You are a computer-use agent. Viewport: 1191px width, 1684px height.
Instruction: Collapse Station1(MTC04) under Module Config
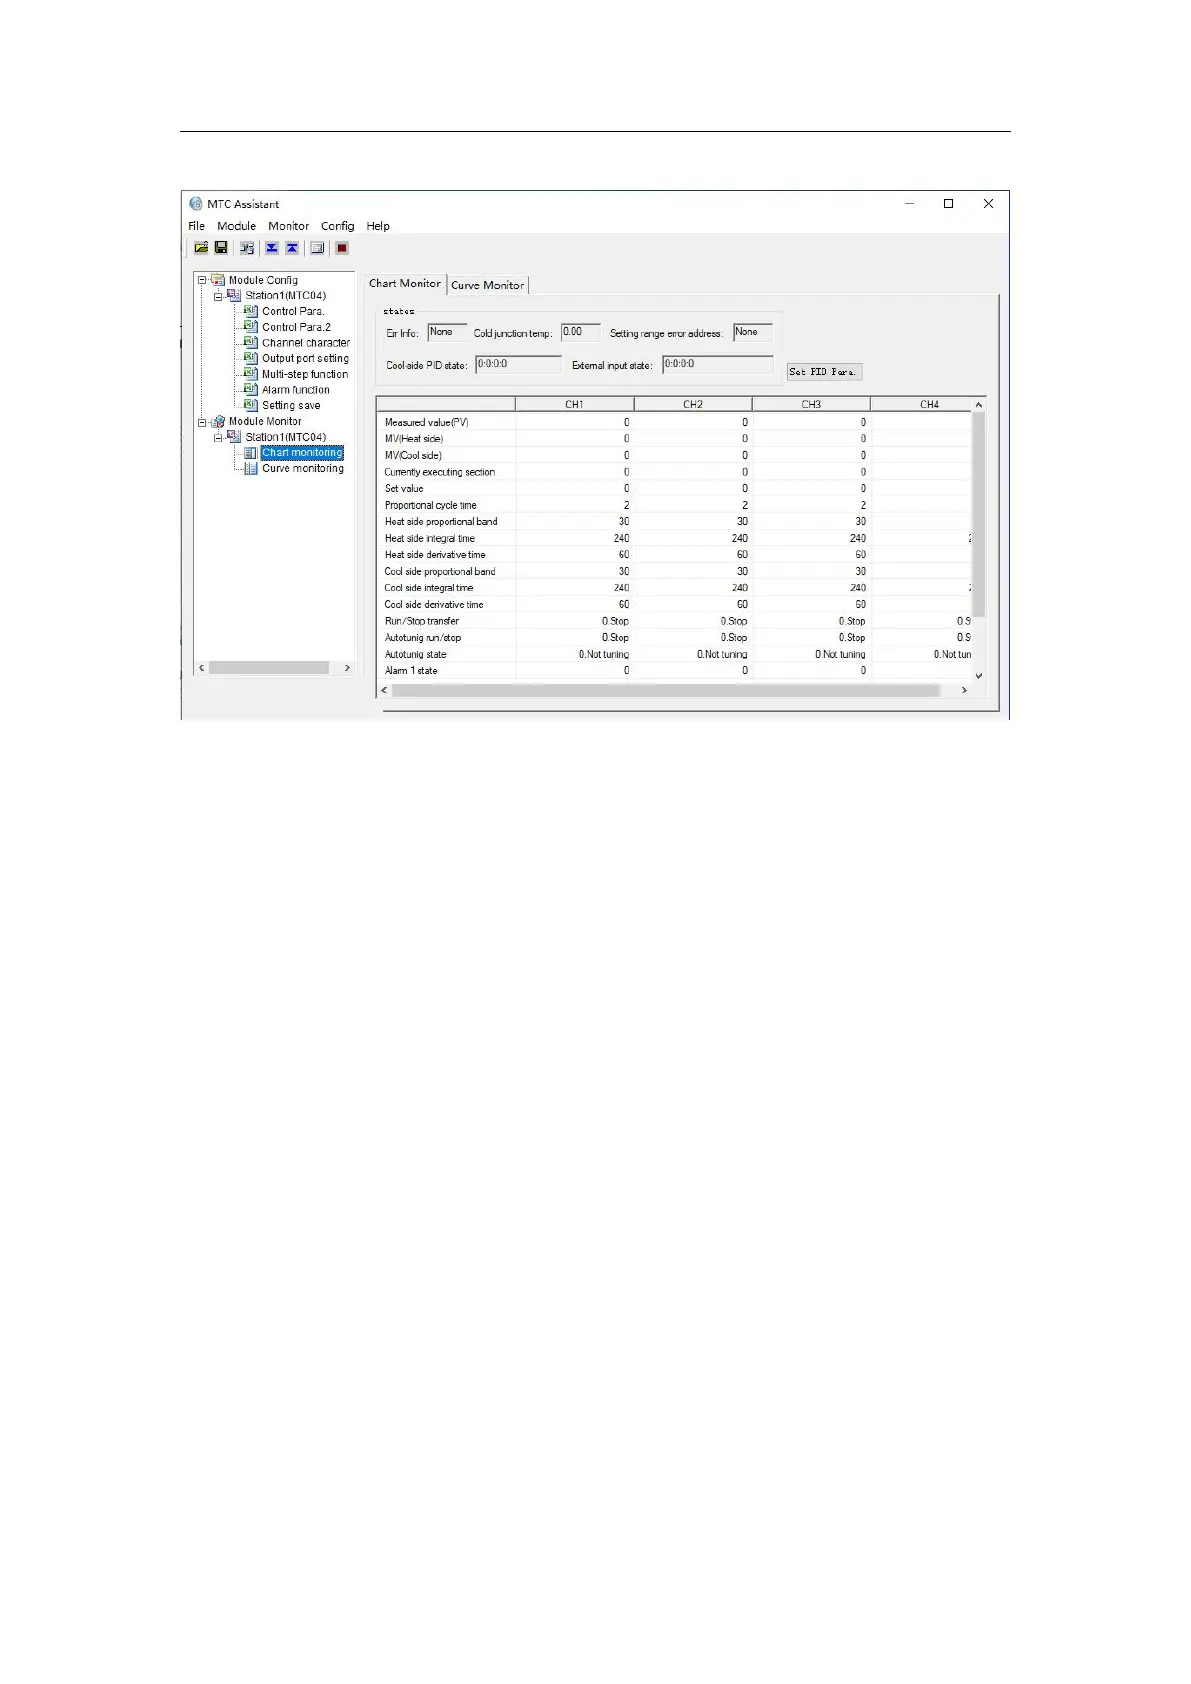click(x=219, y=296)
